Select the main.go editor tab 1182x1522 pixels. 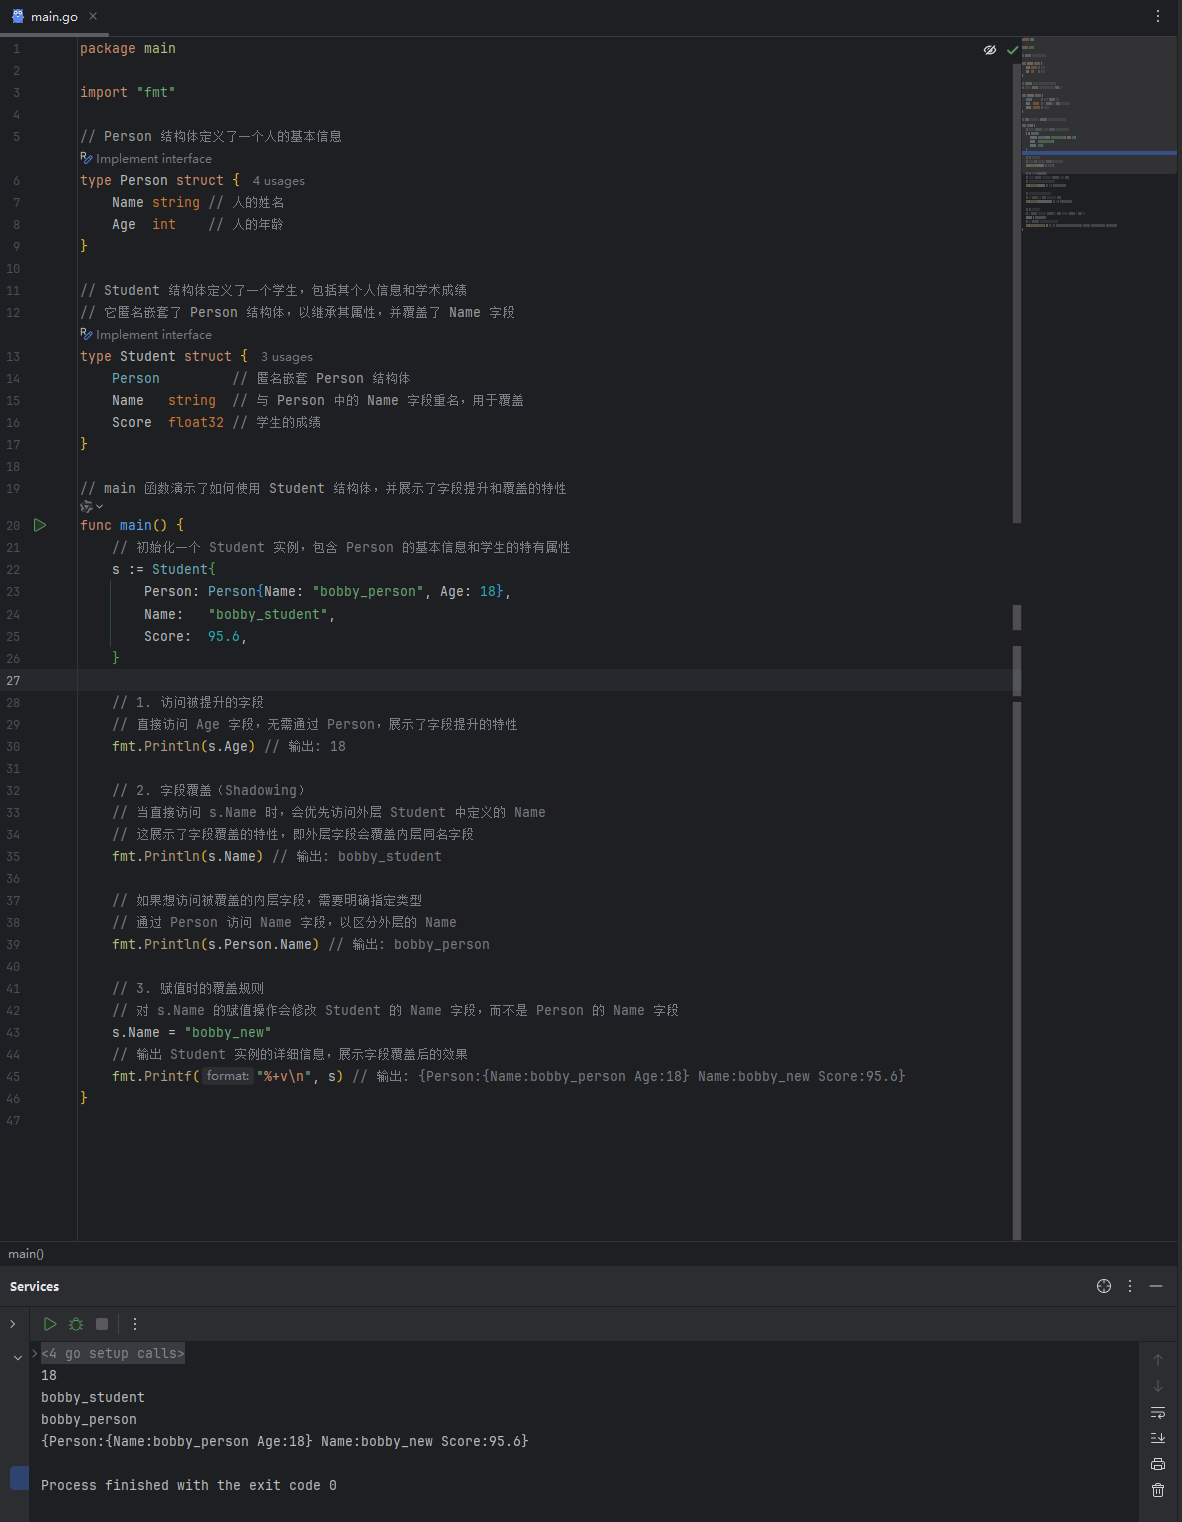coord(54,17)
